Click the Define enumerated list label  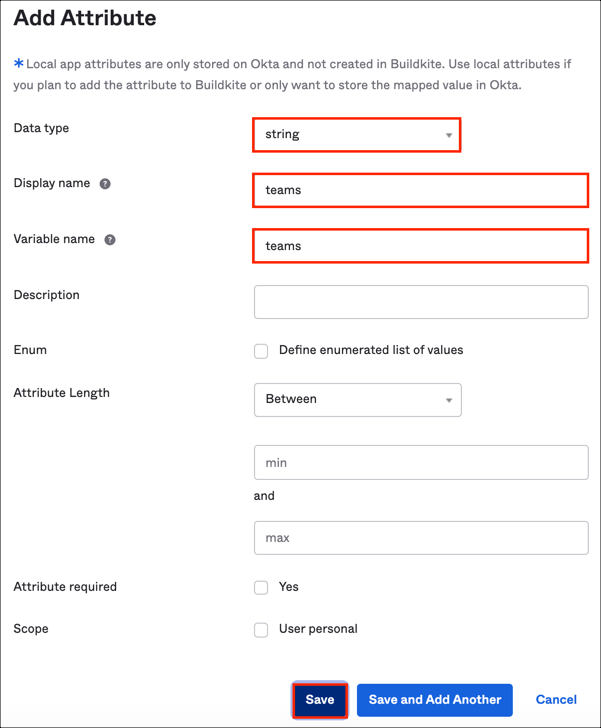tap(371, 350)
